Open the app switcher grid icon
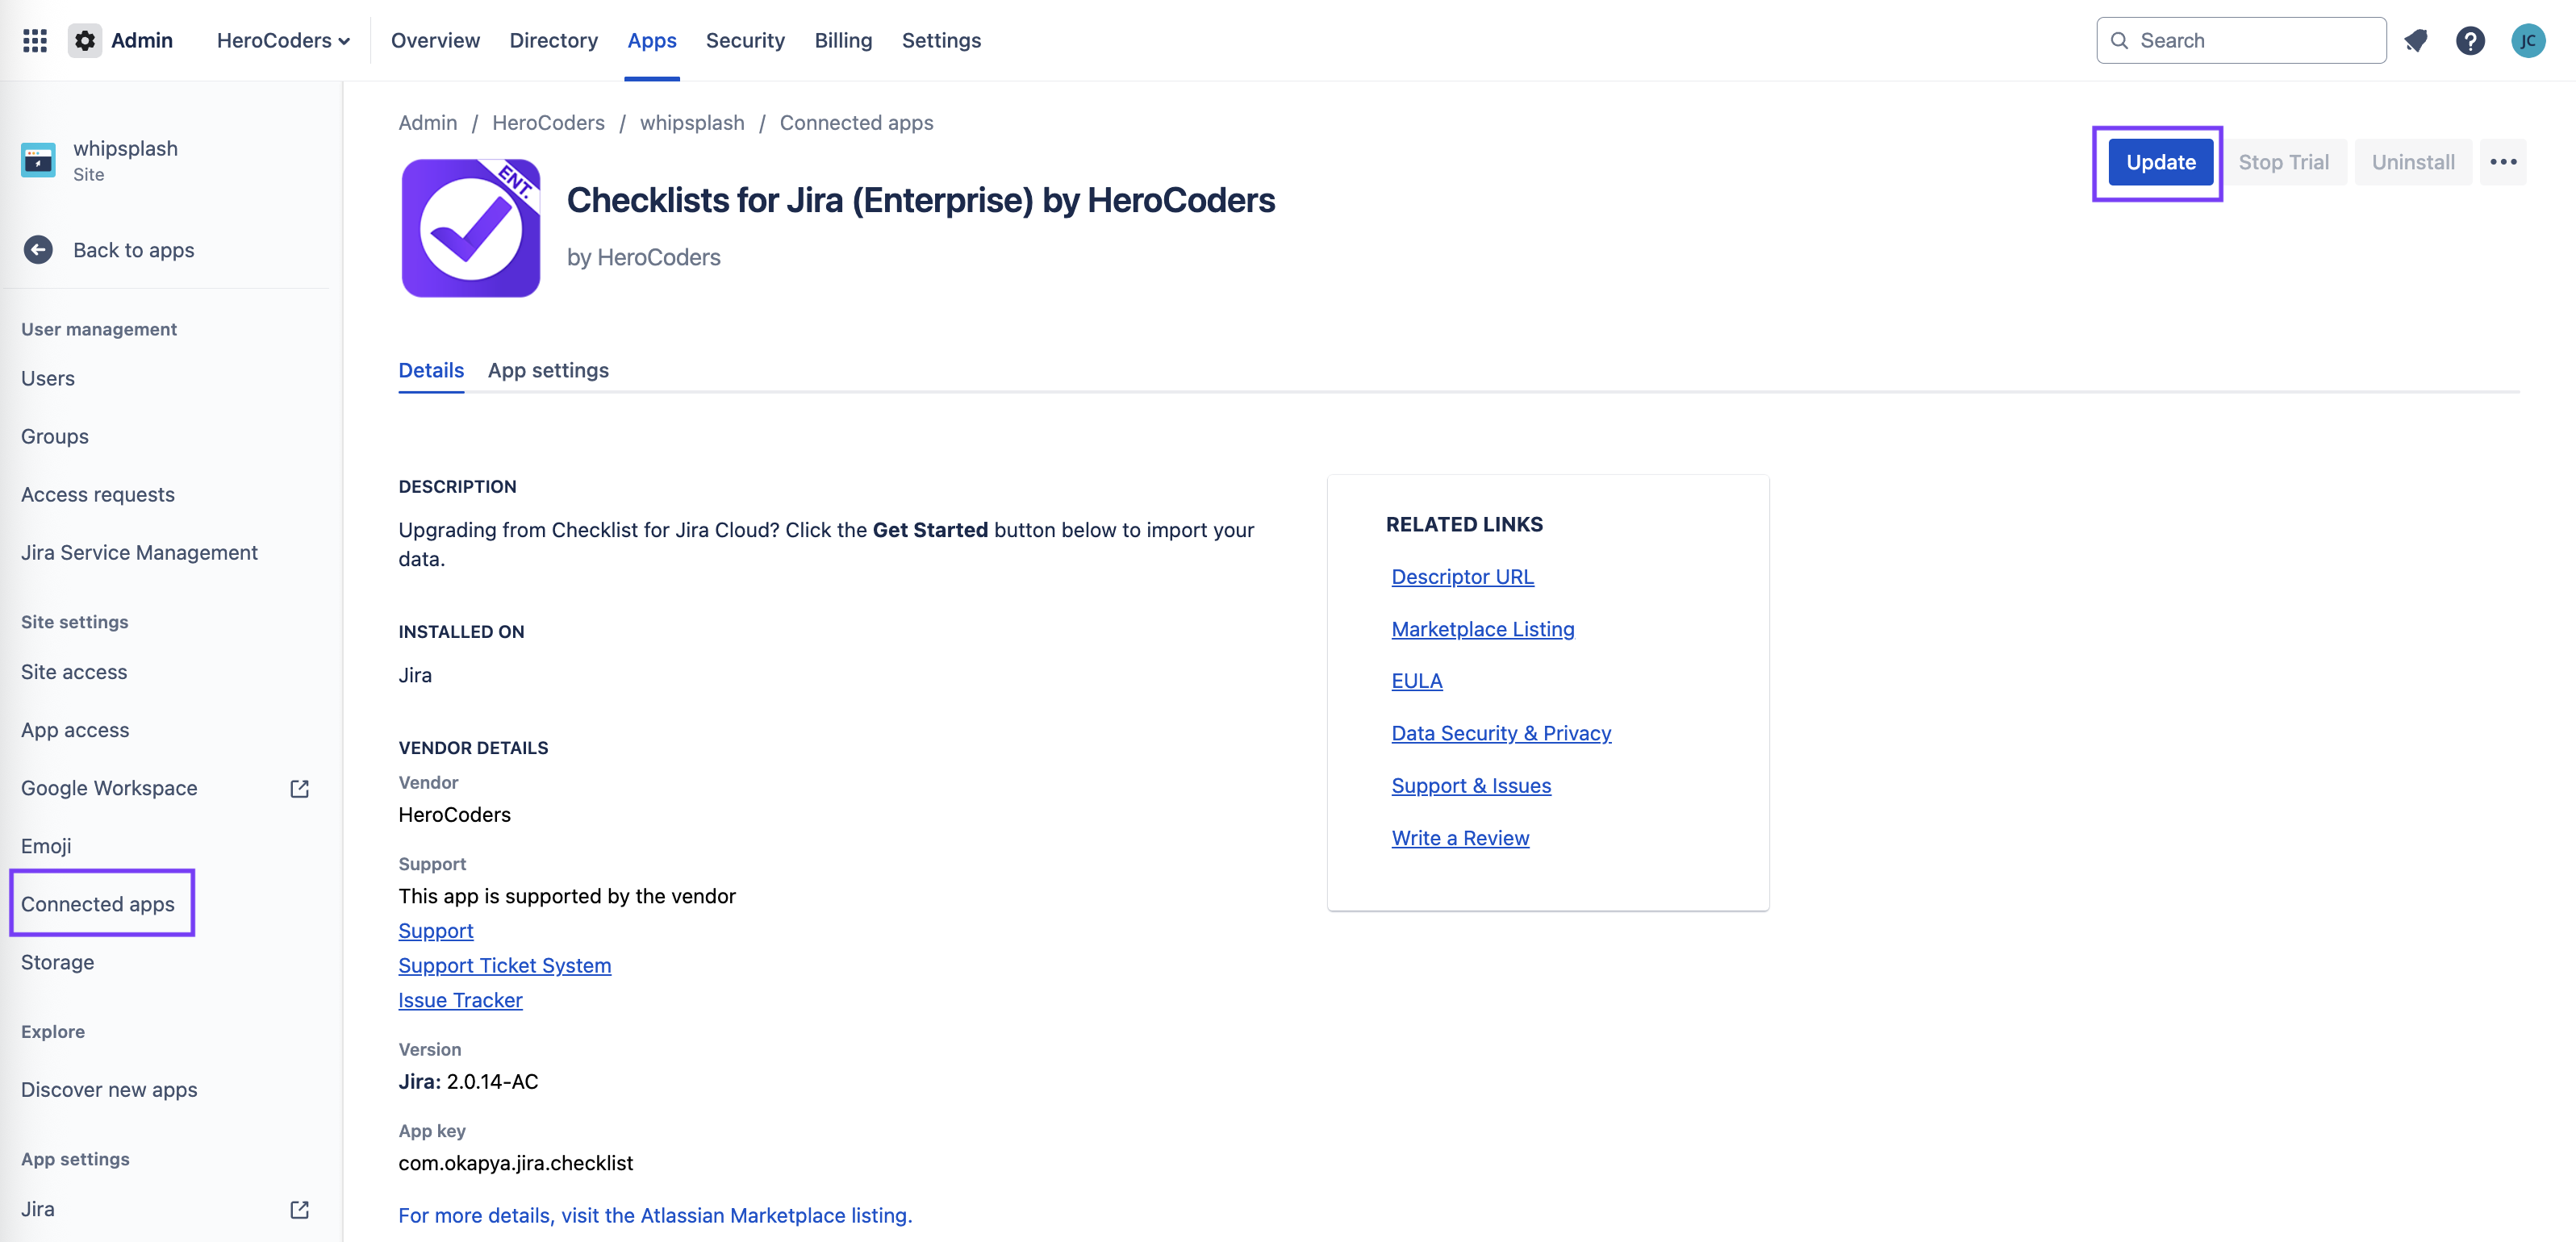 pyautogui.click(x=35, y=41)
